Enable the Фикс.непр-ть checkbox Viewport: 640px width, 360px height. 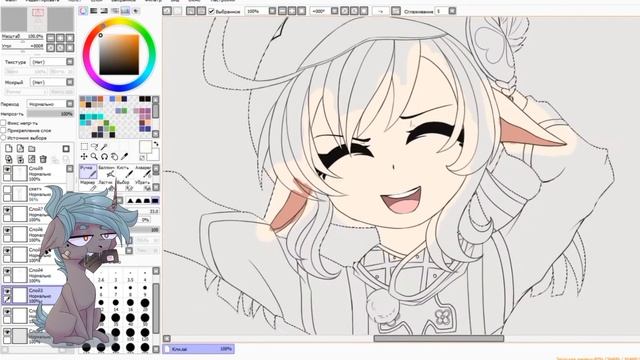(x=3, y=123)
